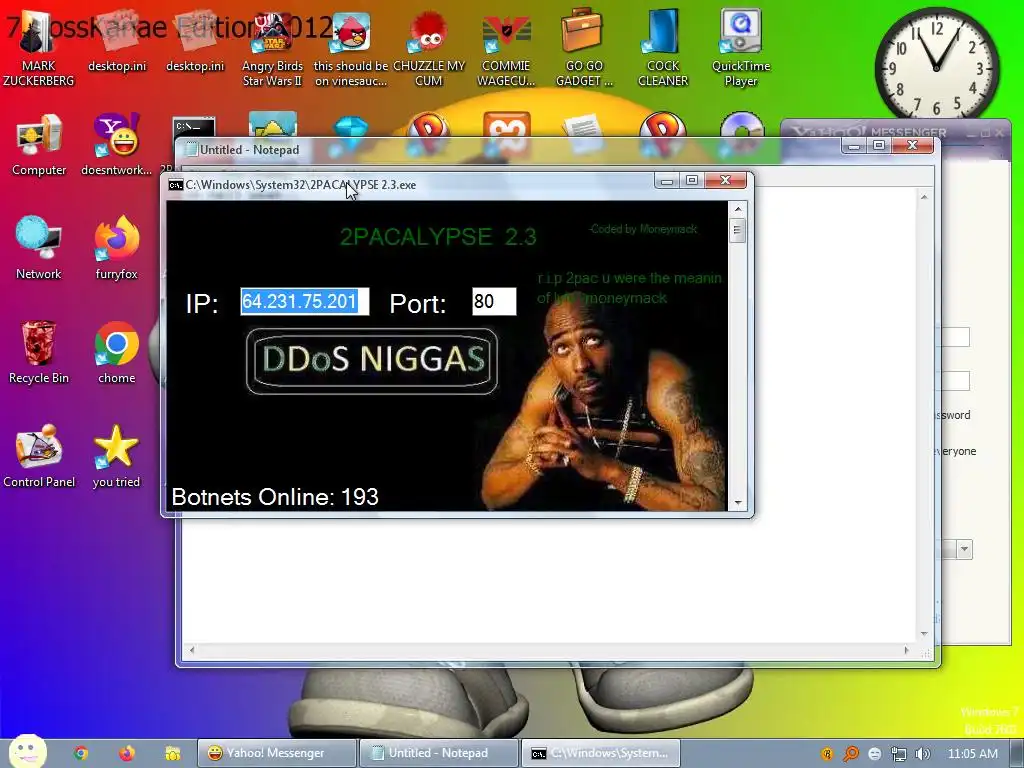Click the '2PACALYPSE 2.3' heading text
Viewport: 1024px width, 768px height.
[438, 236]
